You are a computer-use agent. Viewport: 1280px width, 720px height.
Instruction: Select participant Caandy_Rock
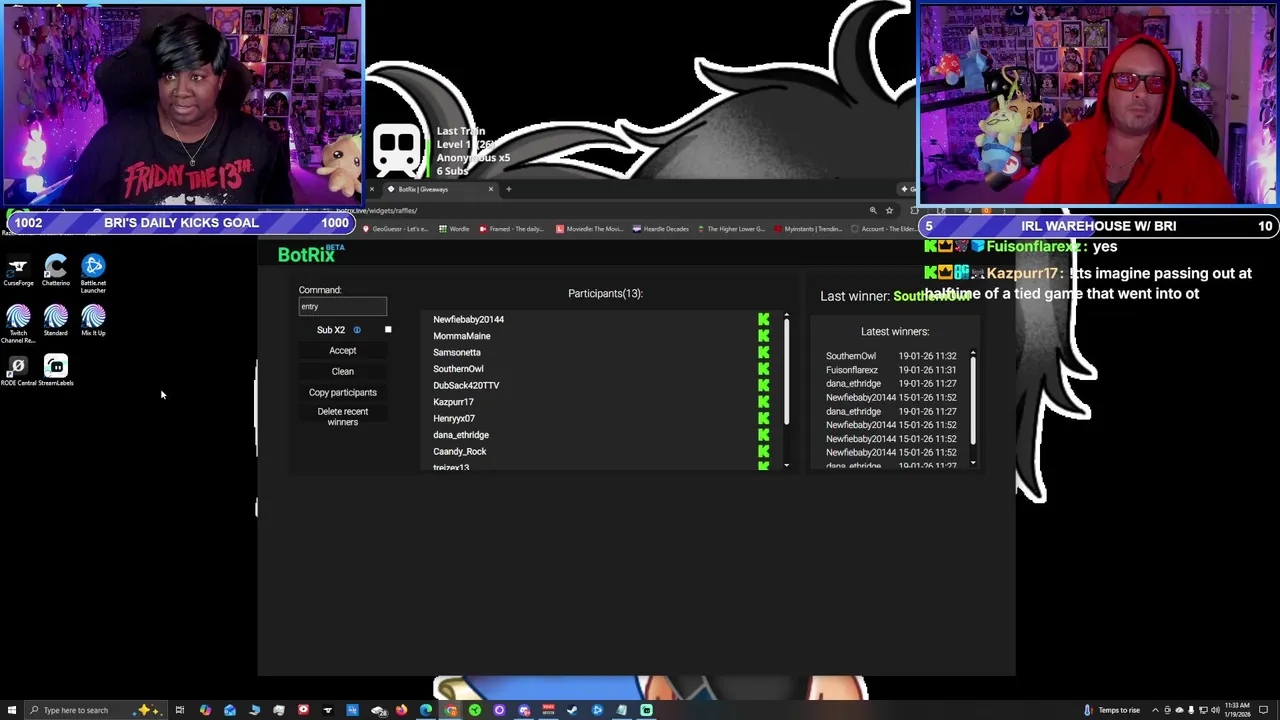[x=459, y=451]
